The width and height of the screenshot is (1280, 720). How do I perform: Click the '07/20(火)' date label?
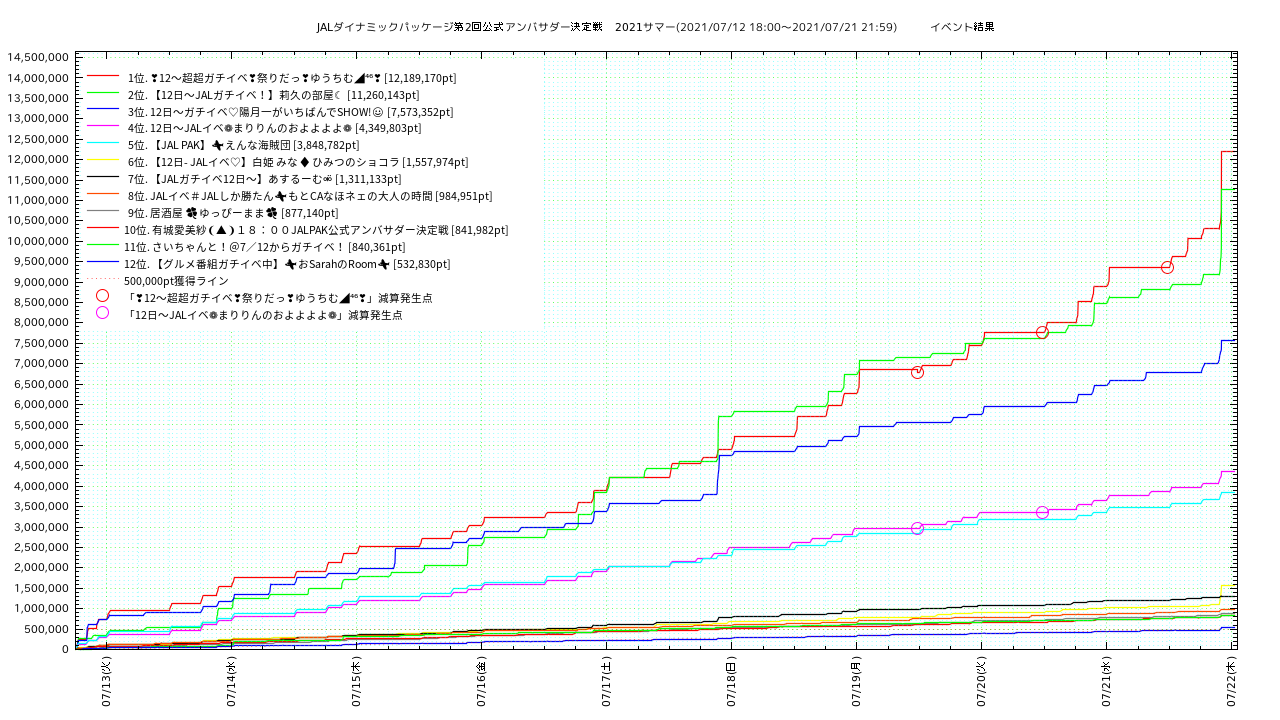[982, 683]
